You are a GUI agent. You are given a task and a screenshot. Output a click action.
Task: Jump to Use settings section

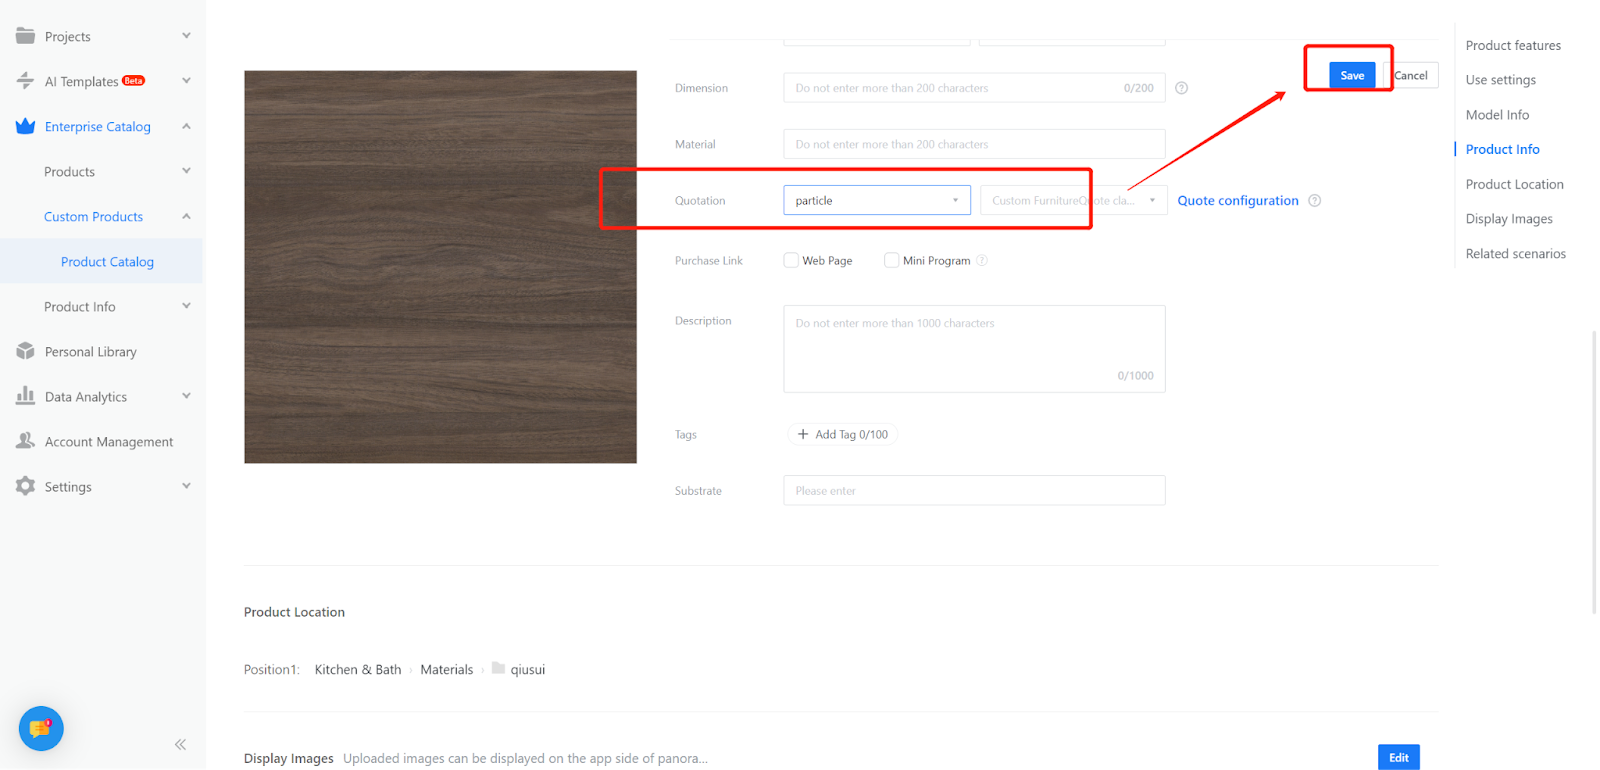[x=1501, y=80]
